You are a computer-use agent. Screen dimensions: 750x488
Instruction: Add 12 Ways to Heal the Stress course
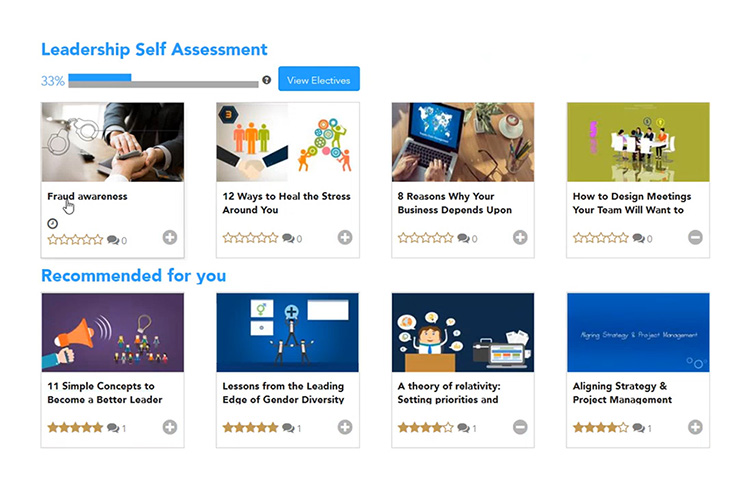(x=345, y=237)
